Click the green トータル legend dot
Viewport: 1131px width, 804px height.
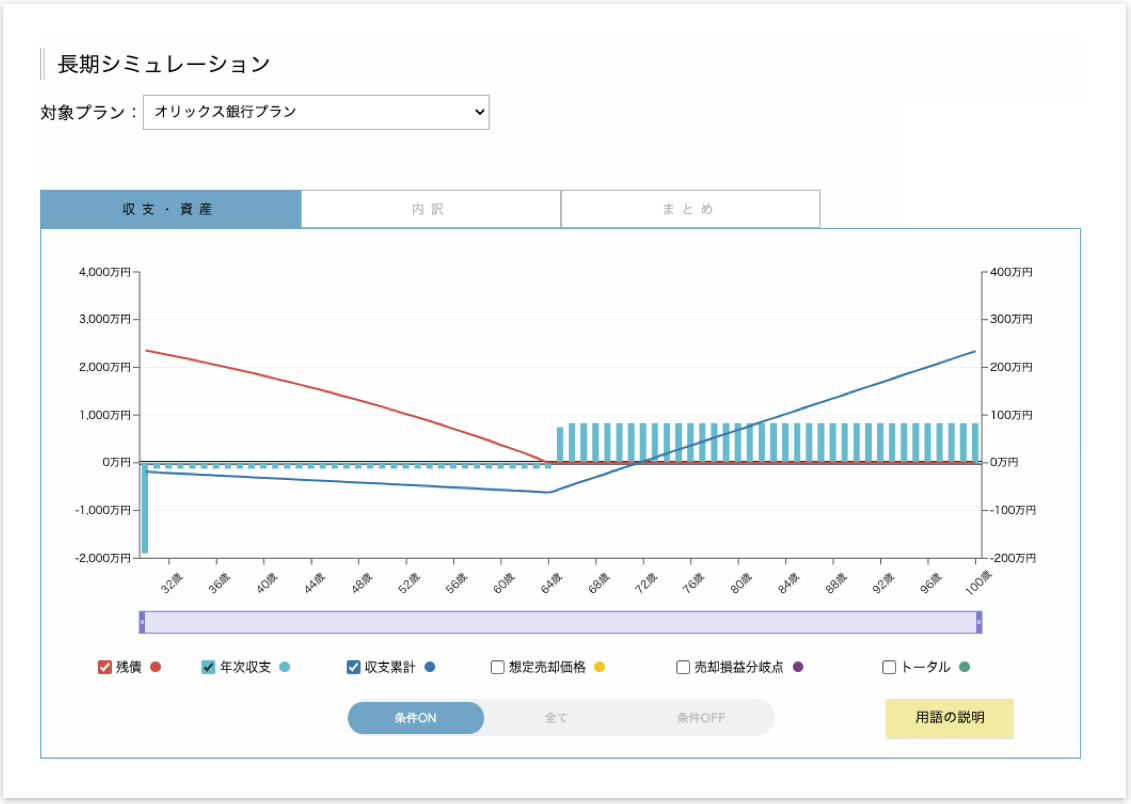click(964, 667)
